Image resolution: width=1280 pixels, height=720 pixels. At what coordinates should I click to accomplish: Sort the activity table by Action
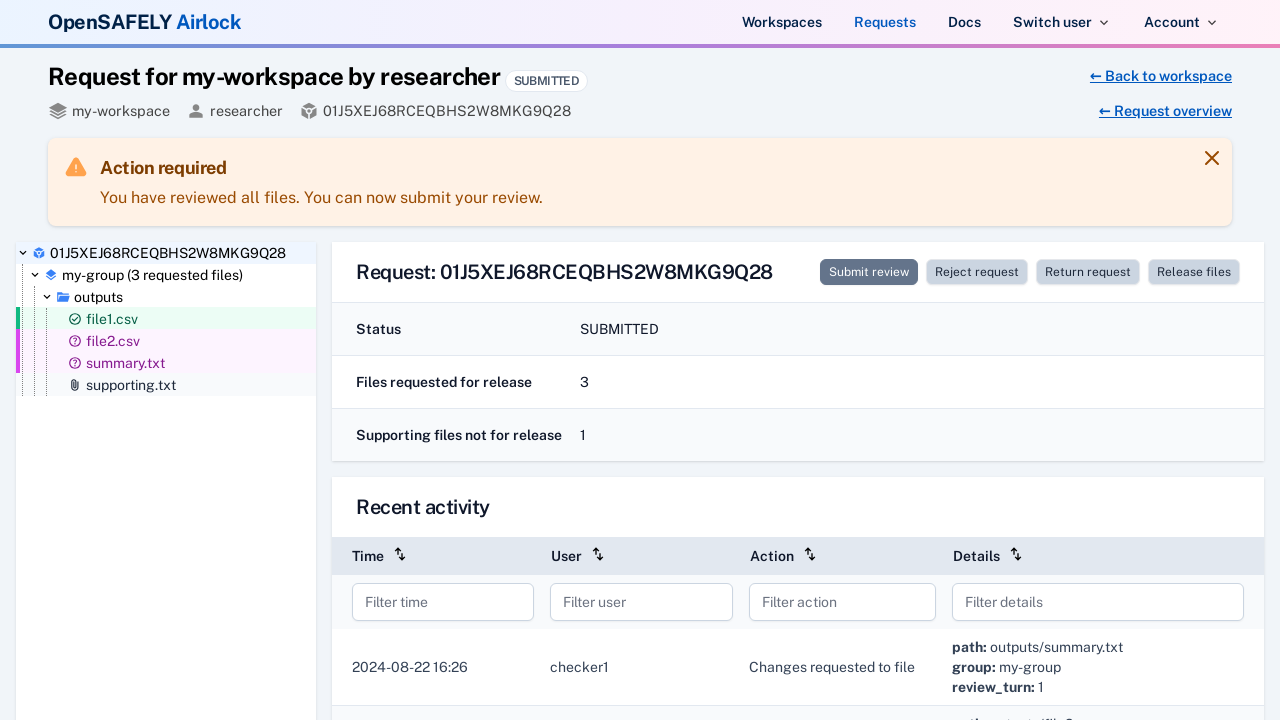click(810, 554)
